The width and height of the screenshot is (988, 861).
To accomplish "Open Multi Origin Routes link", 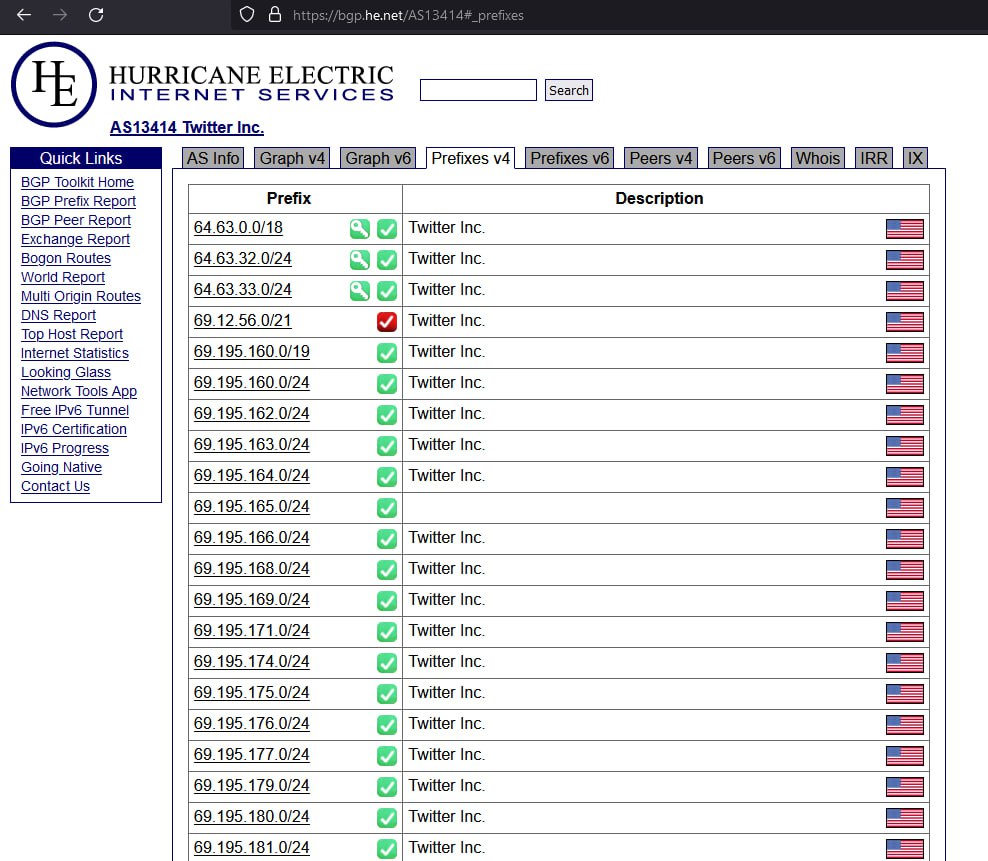I will pos(81,296).
